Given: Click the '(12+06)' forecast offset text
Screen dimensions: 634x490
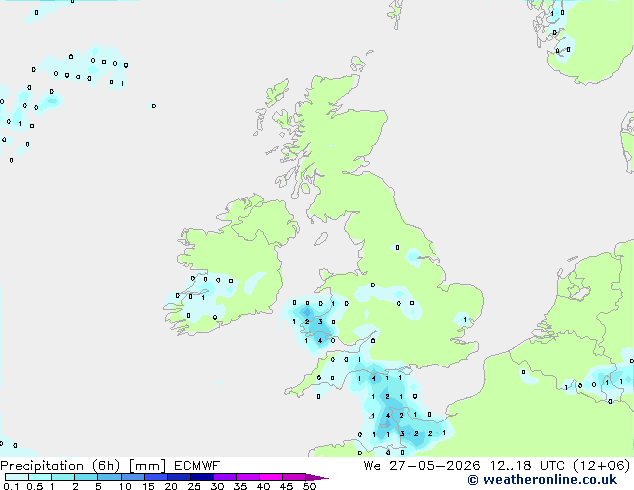Looking at the screenshot, I should coord(602,466).
